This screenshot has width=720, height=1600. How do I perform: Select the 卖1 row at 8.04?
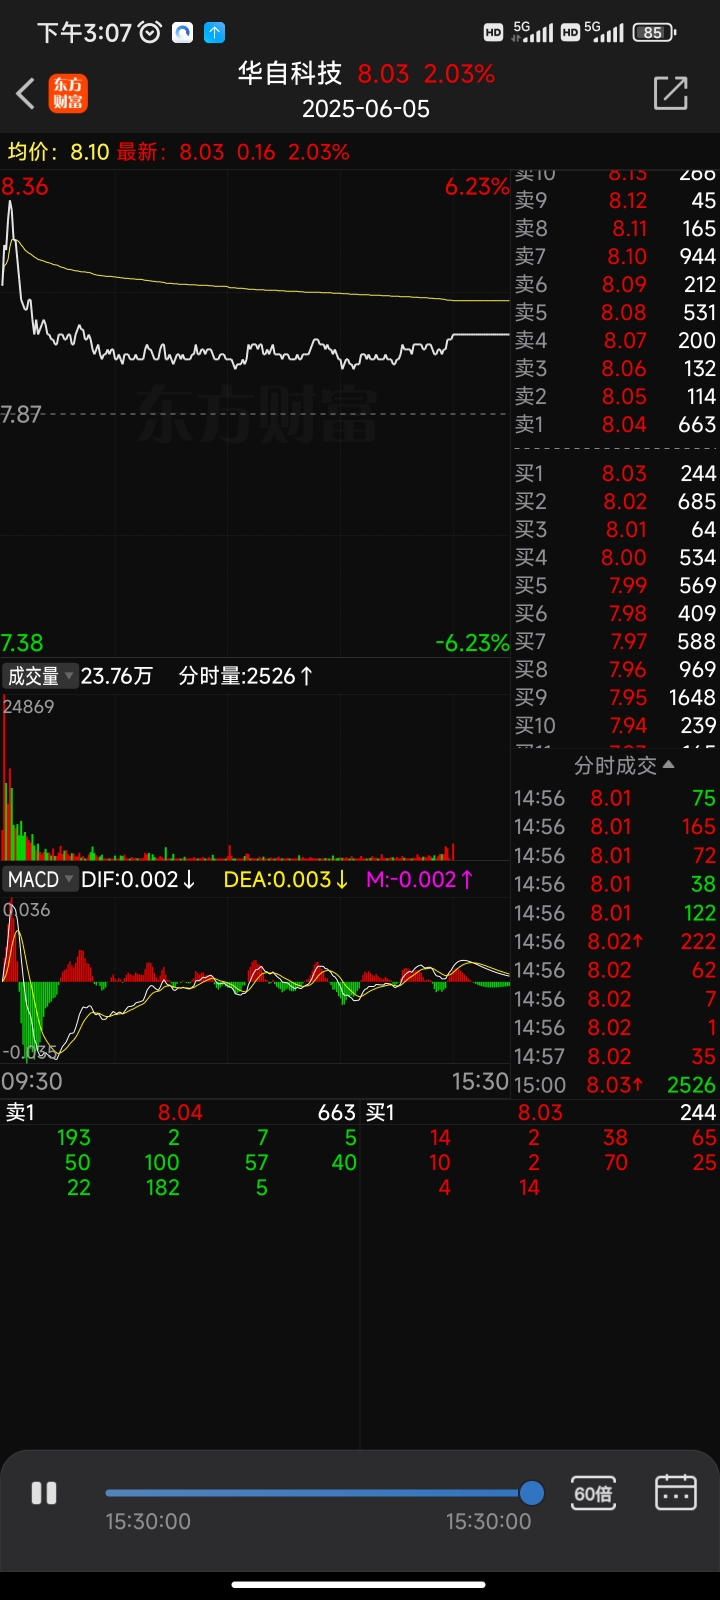pyautogui.click(x=615, y=424)
